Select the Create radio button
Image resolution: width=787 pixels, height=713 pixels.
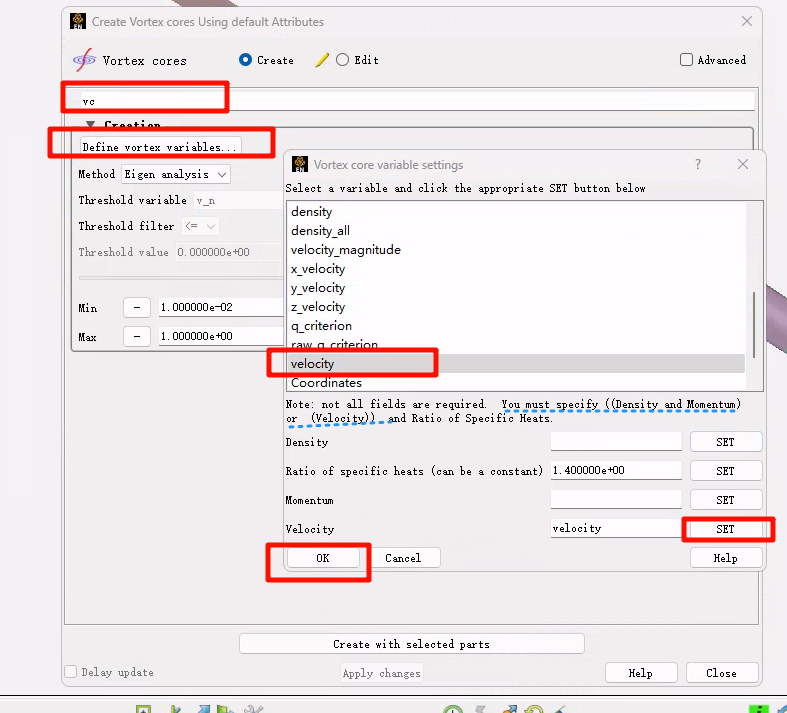[245, 60]
